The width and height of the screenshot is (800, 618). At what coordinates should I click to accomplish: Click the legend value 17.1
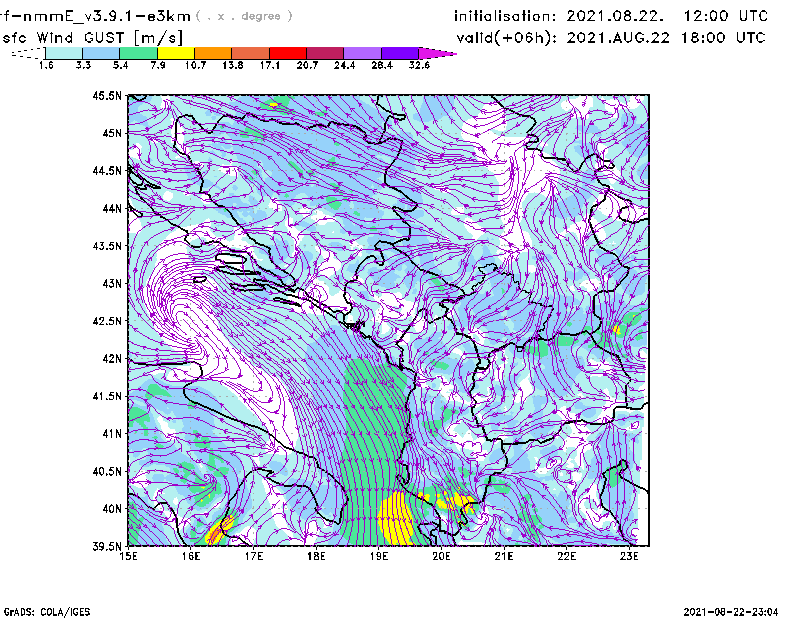pyautogui.click(x=270, y=65)
